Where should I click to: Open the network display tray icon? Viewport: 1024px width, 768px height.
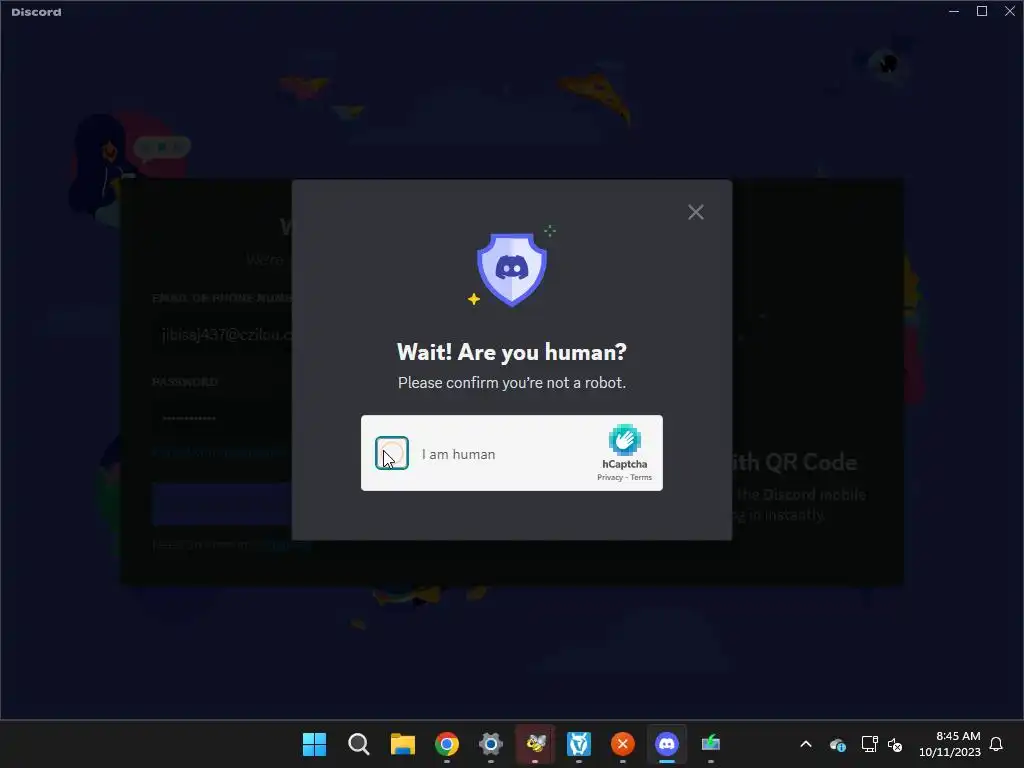point(869,744)
